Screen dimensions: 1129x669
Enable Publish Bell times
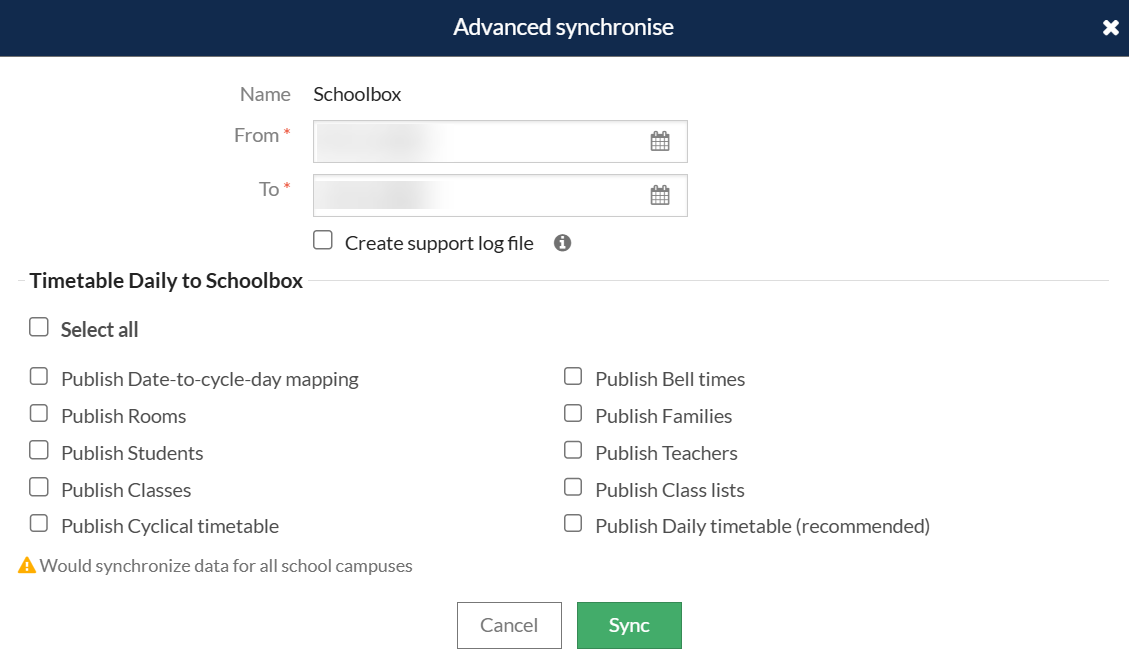pyautogui.click(x=573, y=377)
